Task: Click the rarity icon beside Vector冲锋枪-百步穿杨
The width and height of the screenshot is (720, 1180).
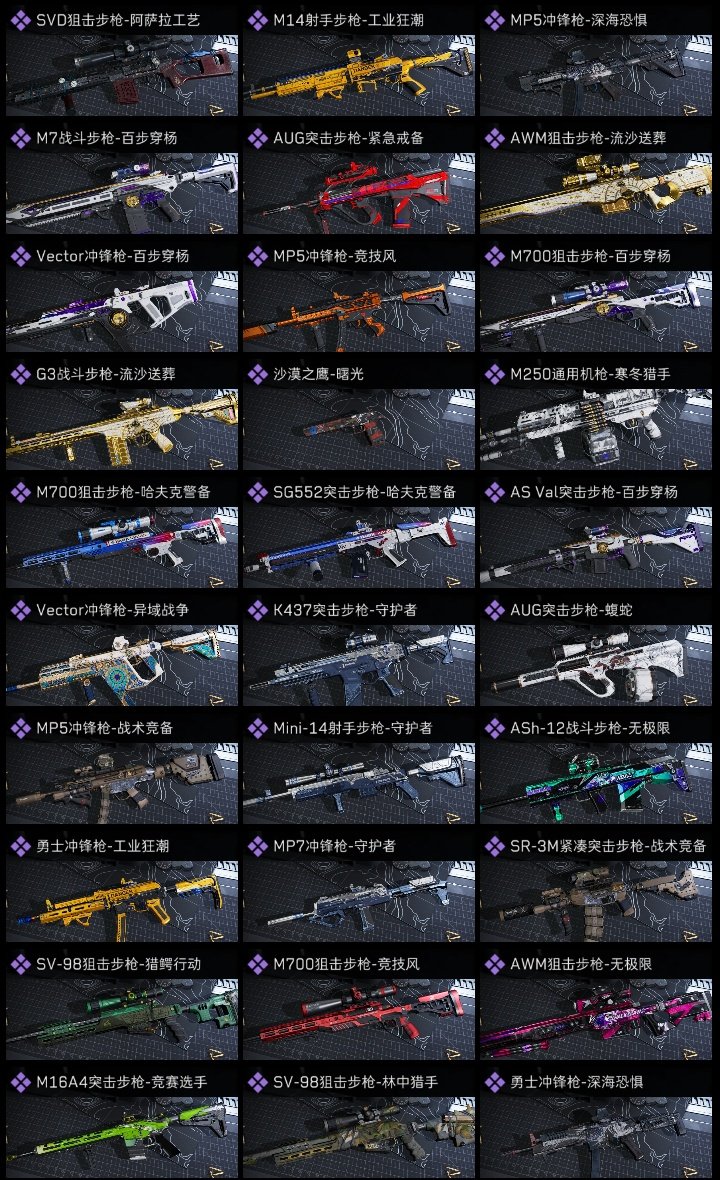Action: (x=20, y=256)
